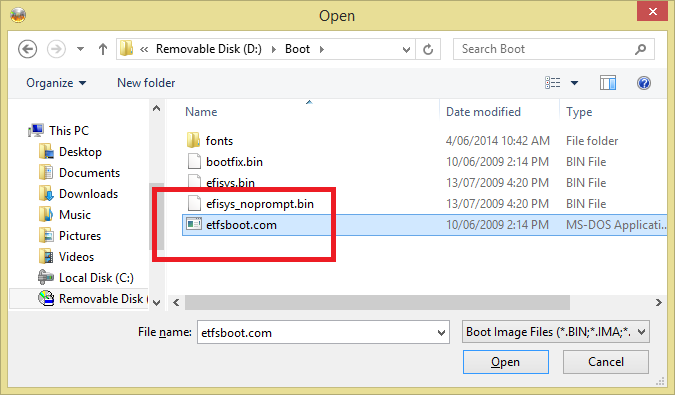Open Help with the question mark icon
The width and height of the screenshot is (677, 397).
[644, 83]
